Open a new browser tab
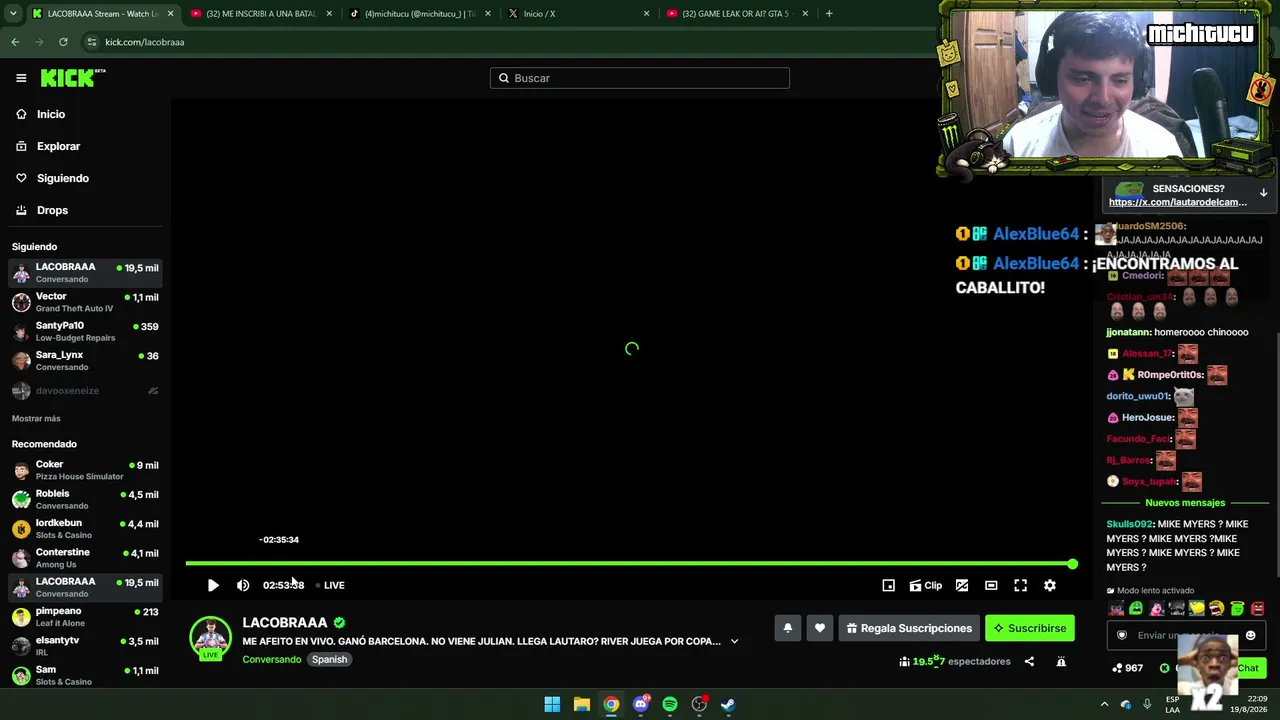 (829, 14)
